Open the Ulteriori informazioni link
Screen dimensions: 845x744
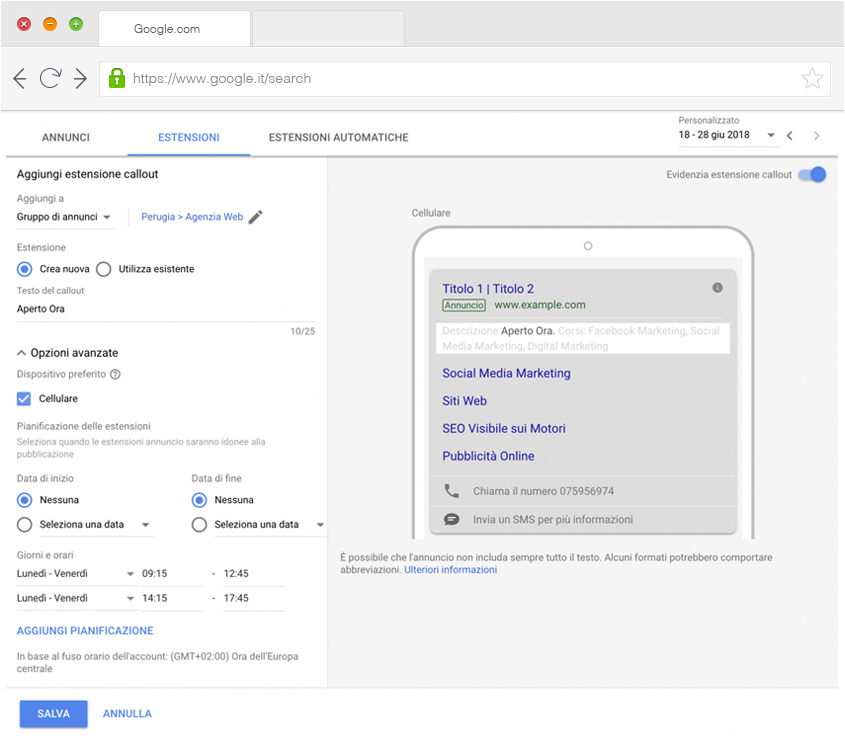(451, 570)
